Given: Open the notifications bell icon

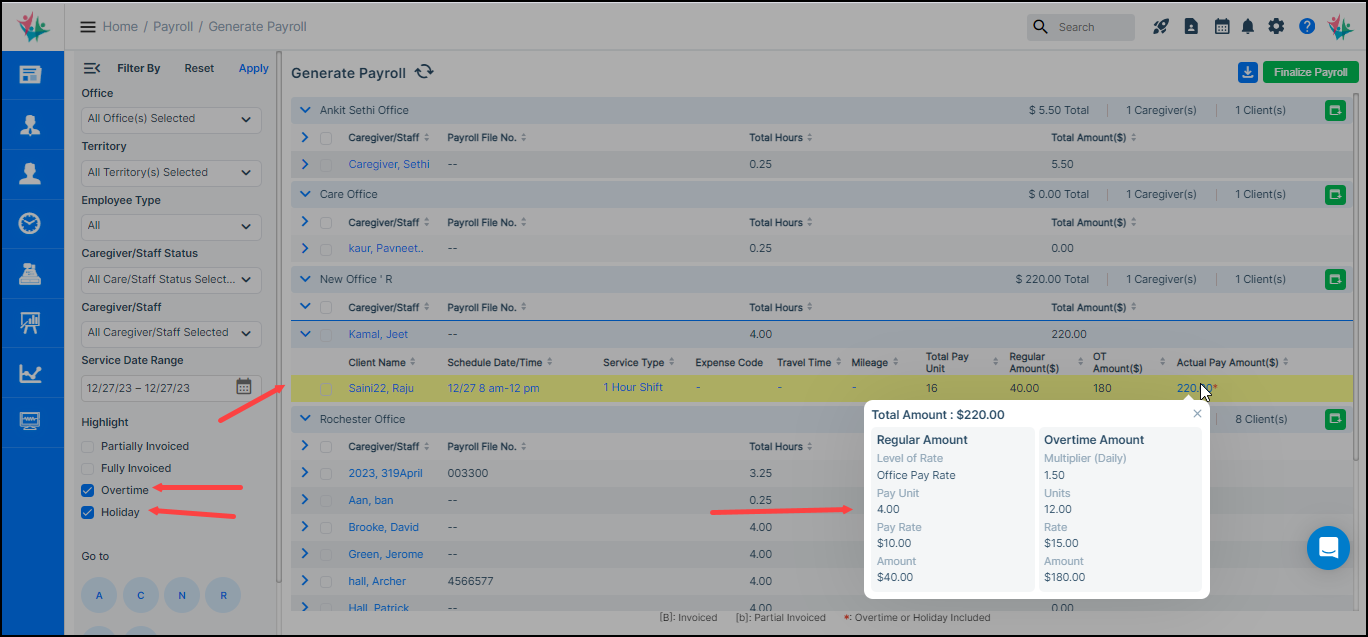Looking at the screenshot, I should [1248, 26].
